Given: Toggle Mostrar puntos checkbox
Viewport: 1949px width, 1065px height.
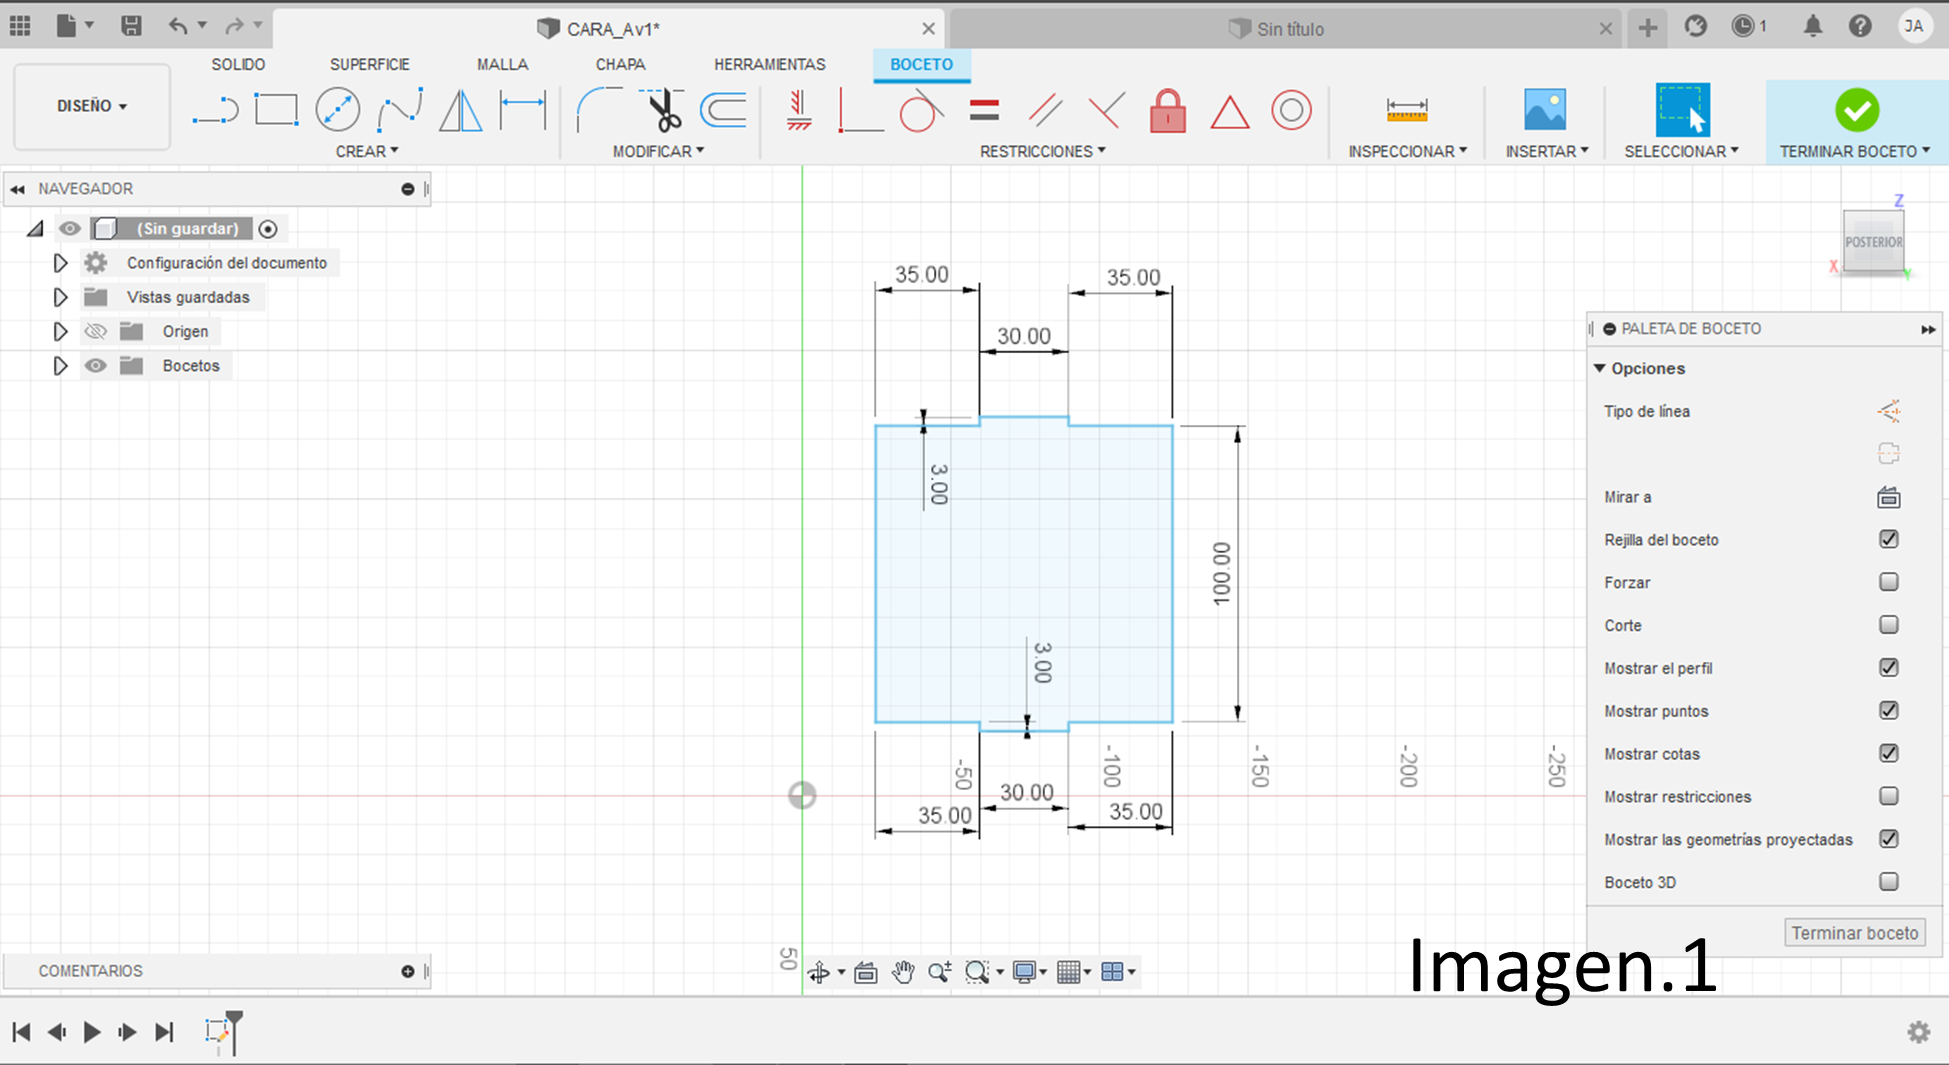Looking at the screenshot, I should coord(1888,710).
